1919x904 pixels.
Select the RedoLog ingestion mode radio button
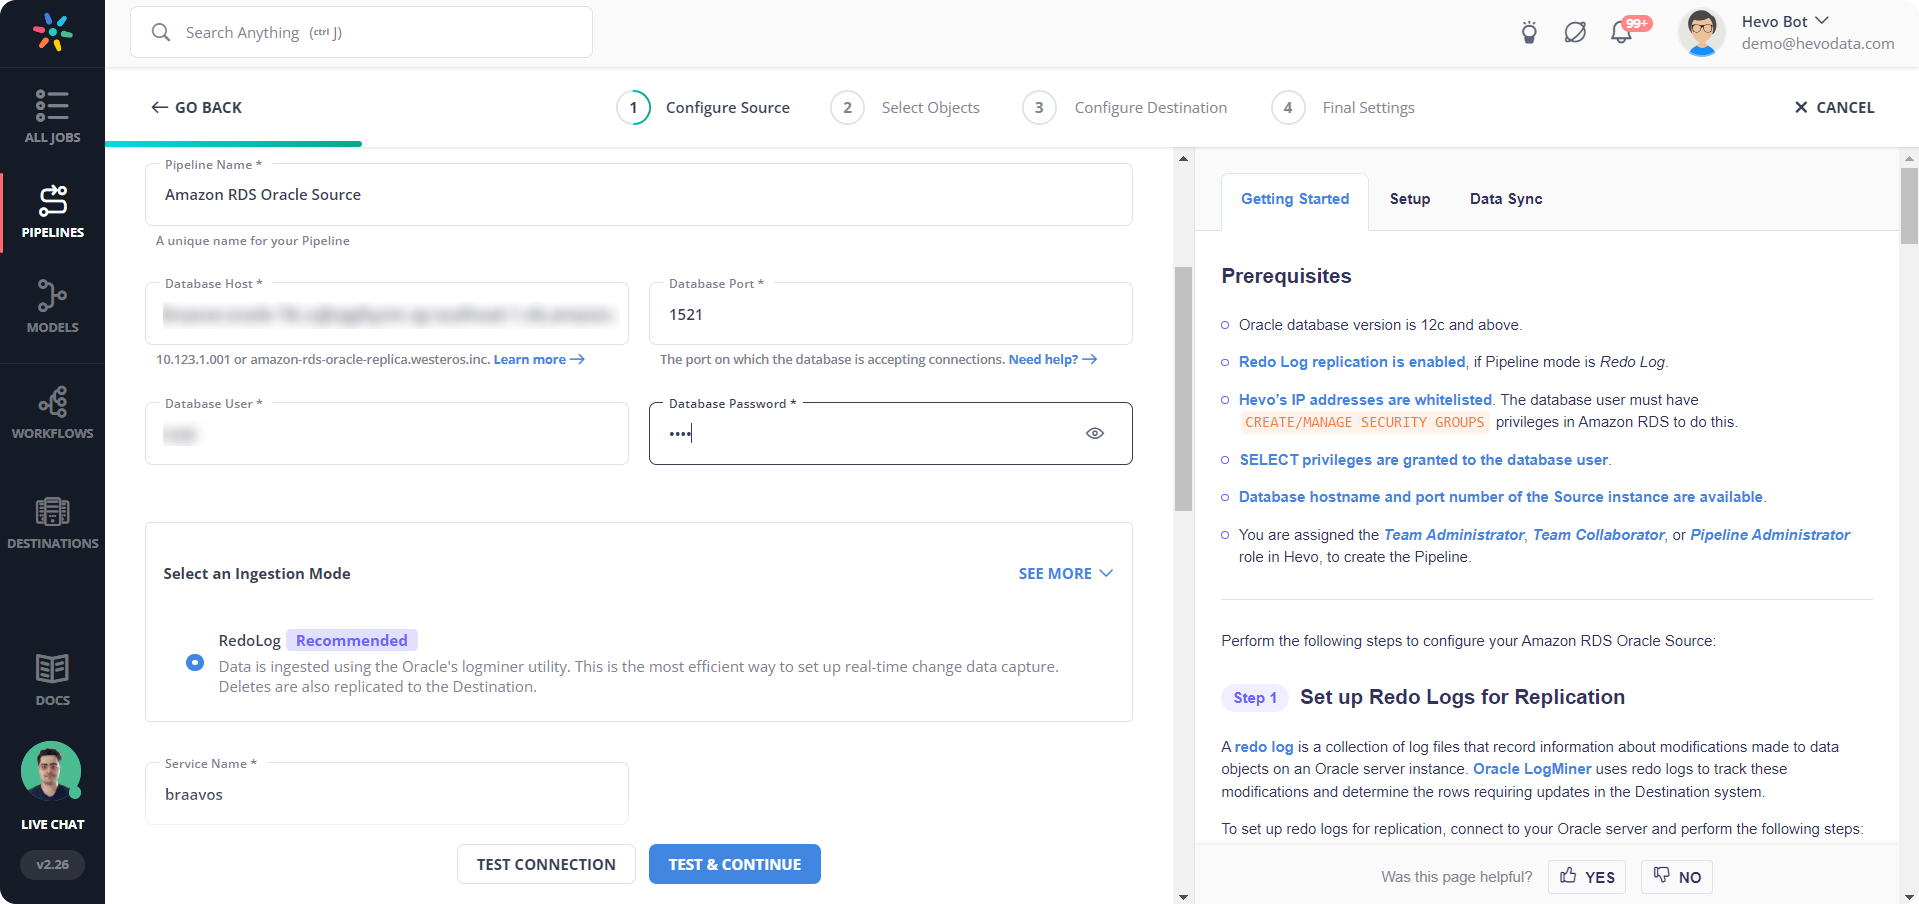pos(195,662)
